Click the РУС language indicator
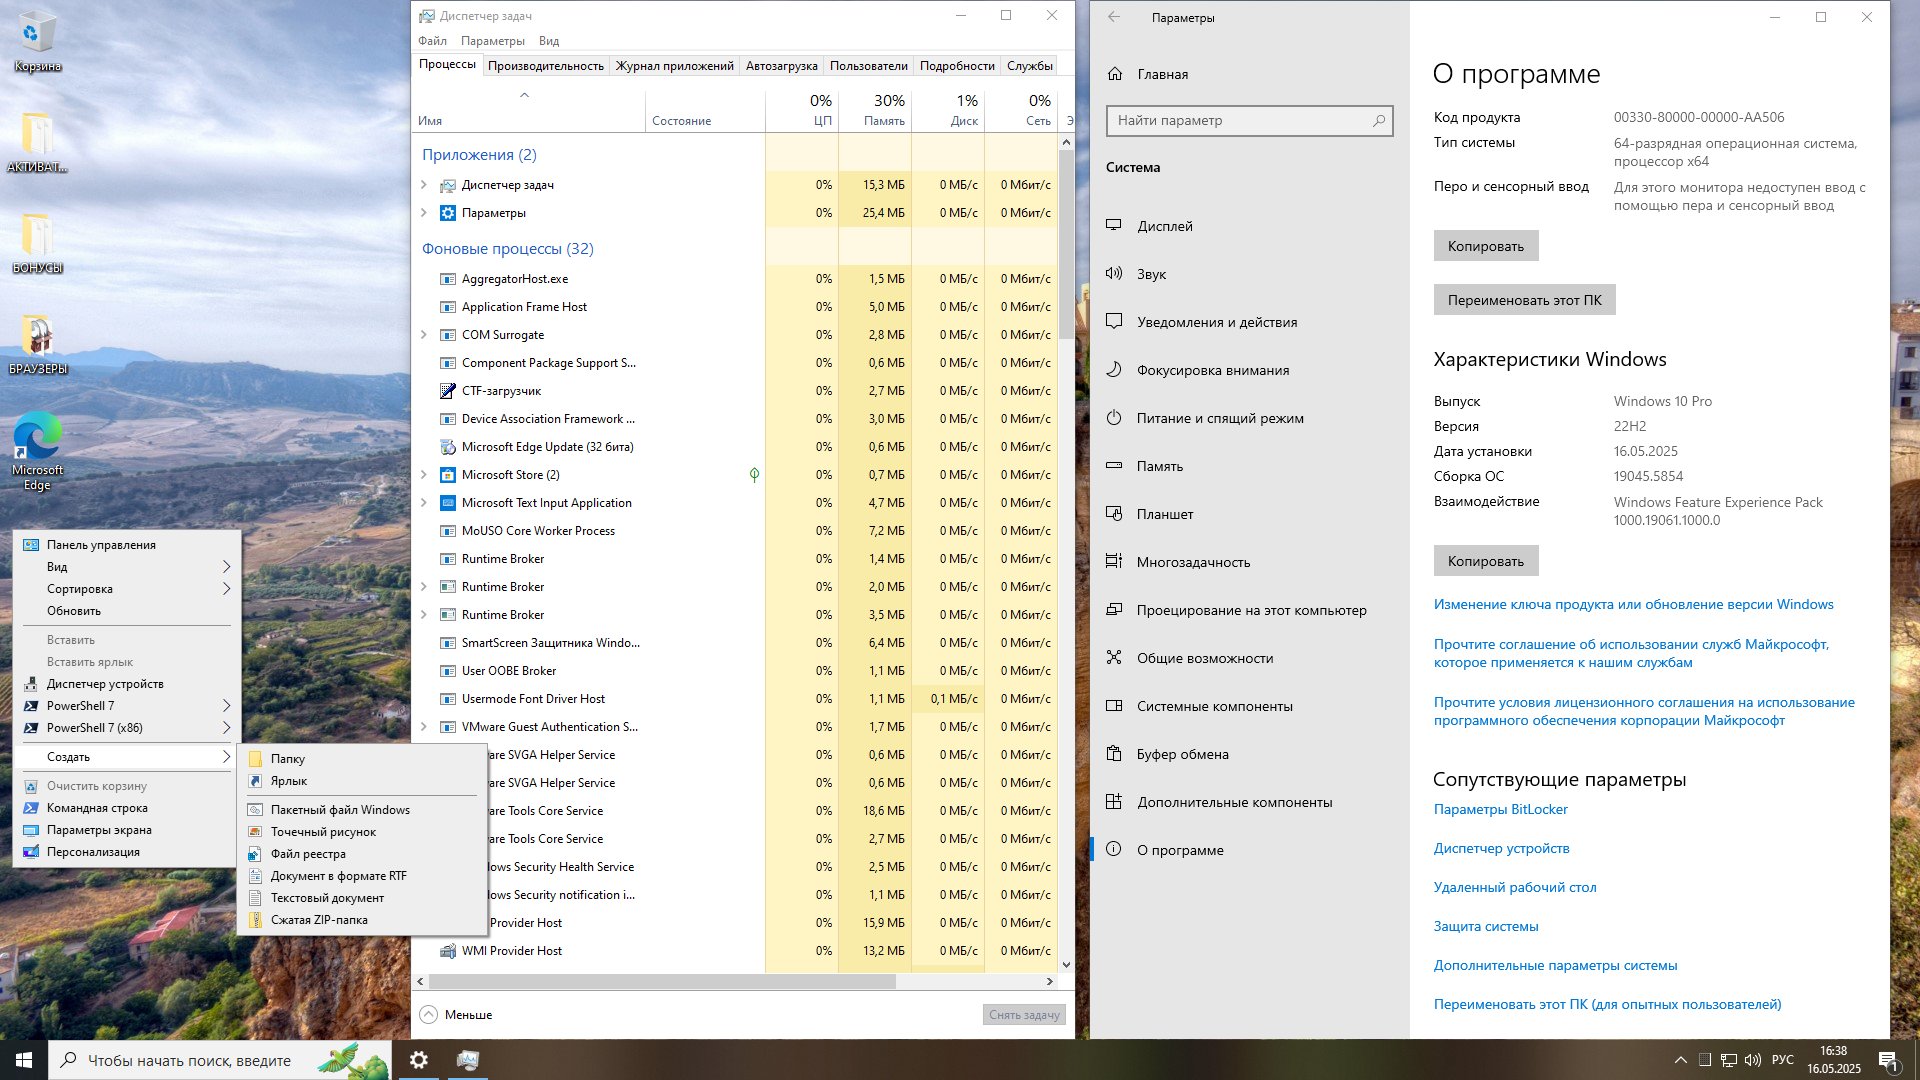The height and width of the screenshot is (1080, 1920). (x=1782, y=1060)
